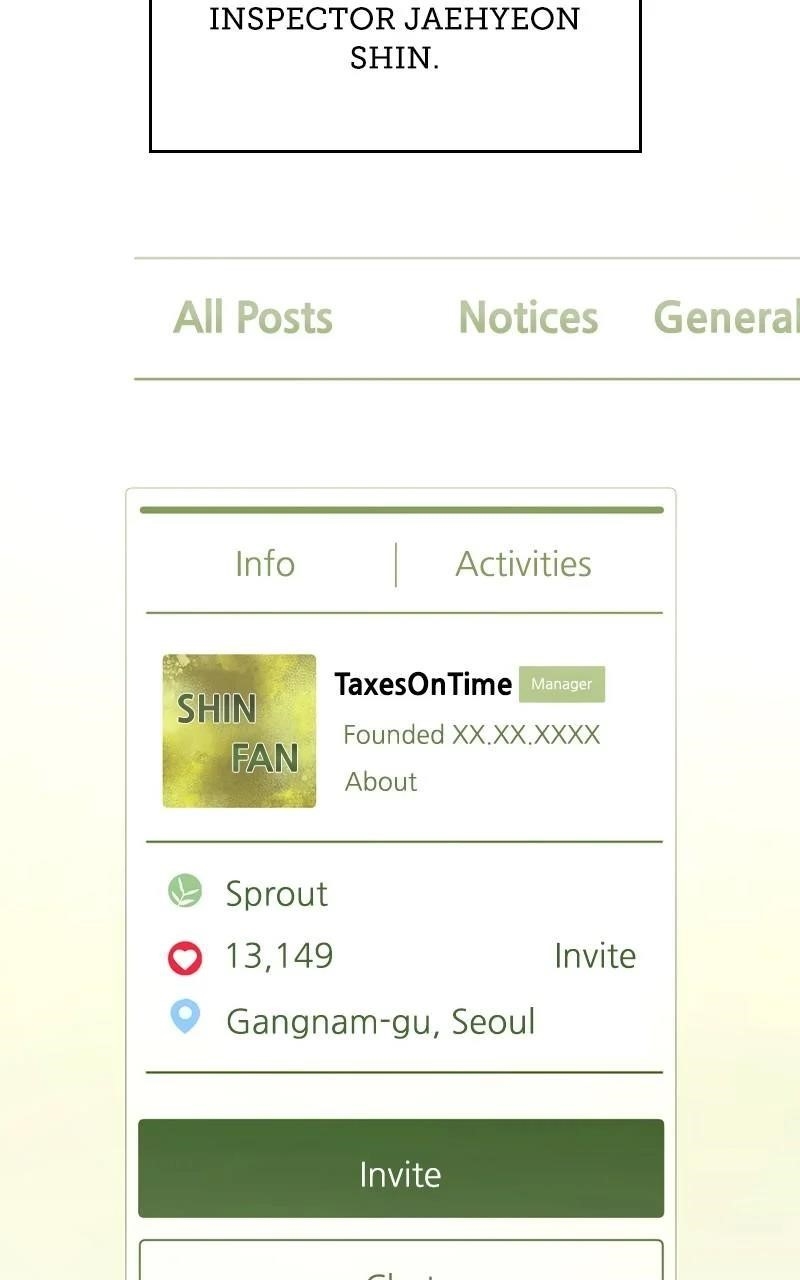Click the large green Invite button

[401, 1168]
